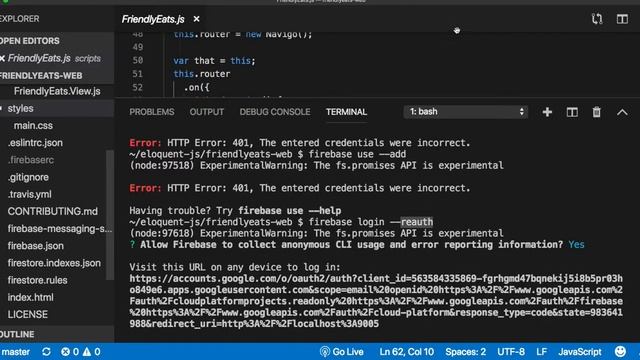This screenshot has height=360, width=640.
Task: Switch to the DEBUG CONSOLE tab
Action: click(x=275, y=112)
